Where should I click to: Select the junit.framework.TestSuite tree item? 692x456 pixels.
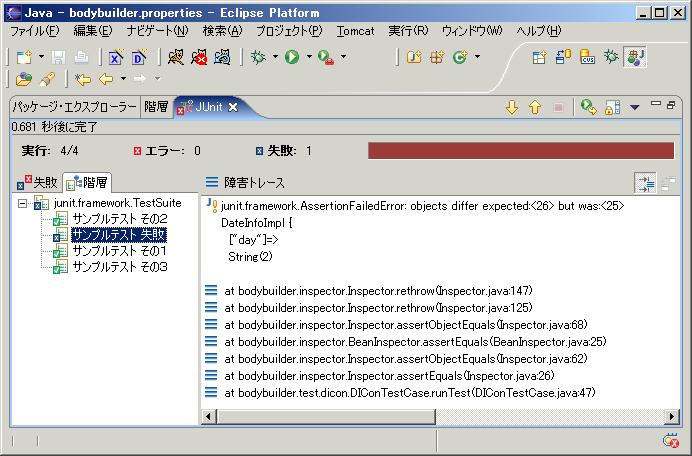(x=118, y=203)
